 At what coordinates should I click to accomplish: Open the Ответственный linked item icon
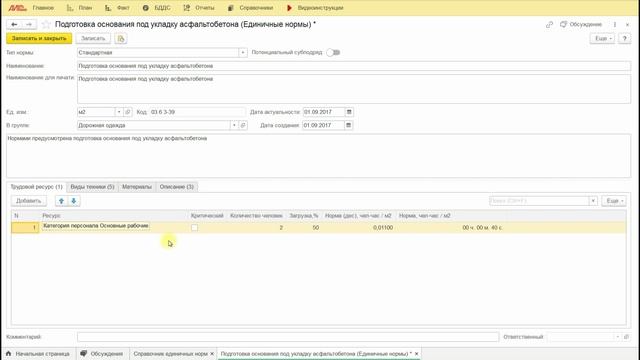pyautogui.click(x=627, y=337)
